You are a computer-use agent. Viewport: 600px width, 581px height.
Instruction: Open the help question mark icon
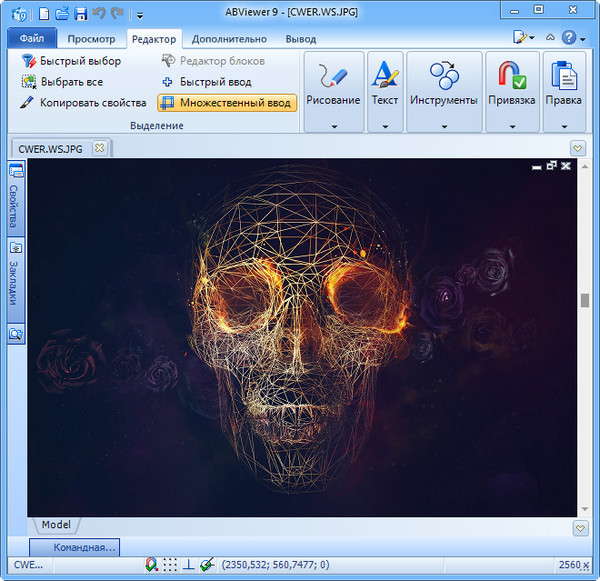tap(568, 38)
